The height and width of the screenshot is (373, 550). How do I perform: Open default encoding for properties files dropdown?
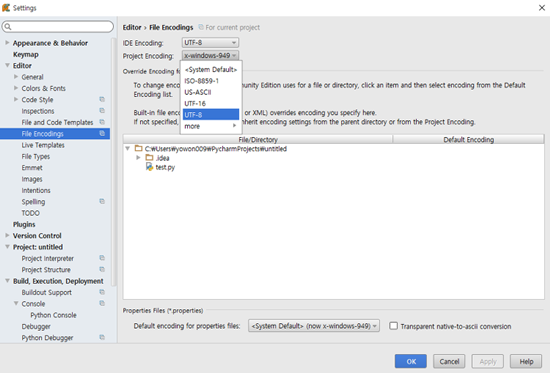[314, 326]
